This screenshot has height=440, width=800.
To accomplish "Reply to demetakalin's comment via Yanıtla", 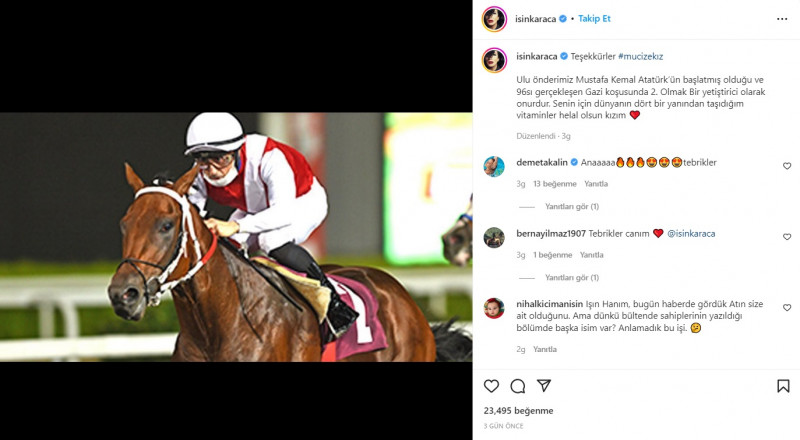I will [x=596, y=184].
